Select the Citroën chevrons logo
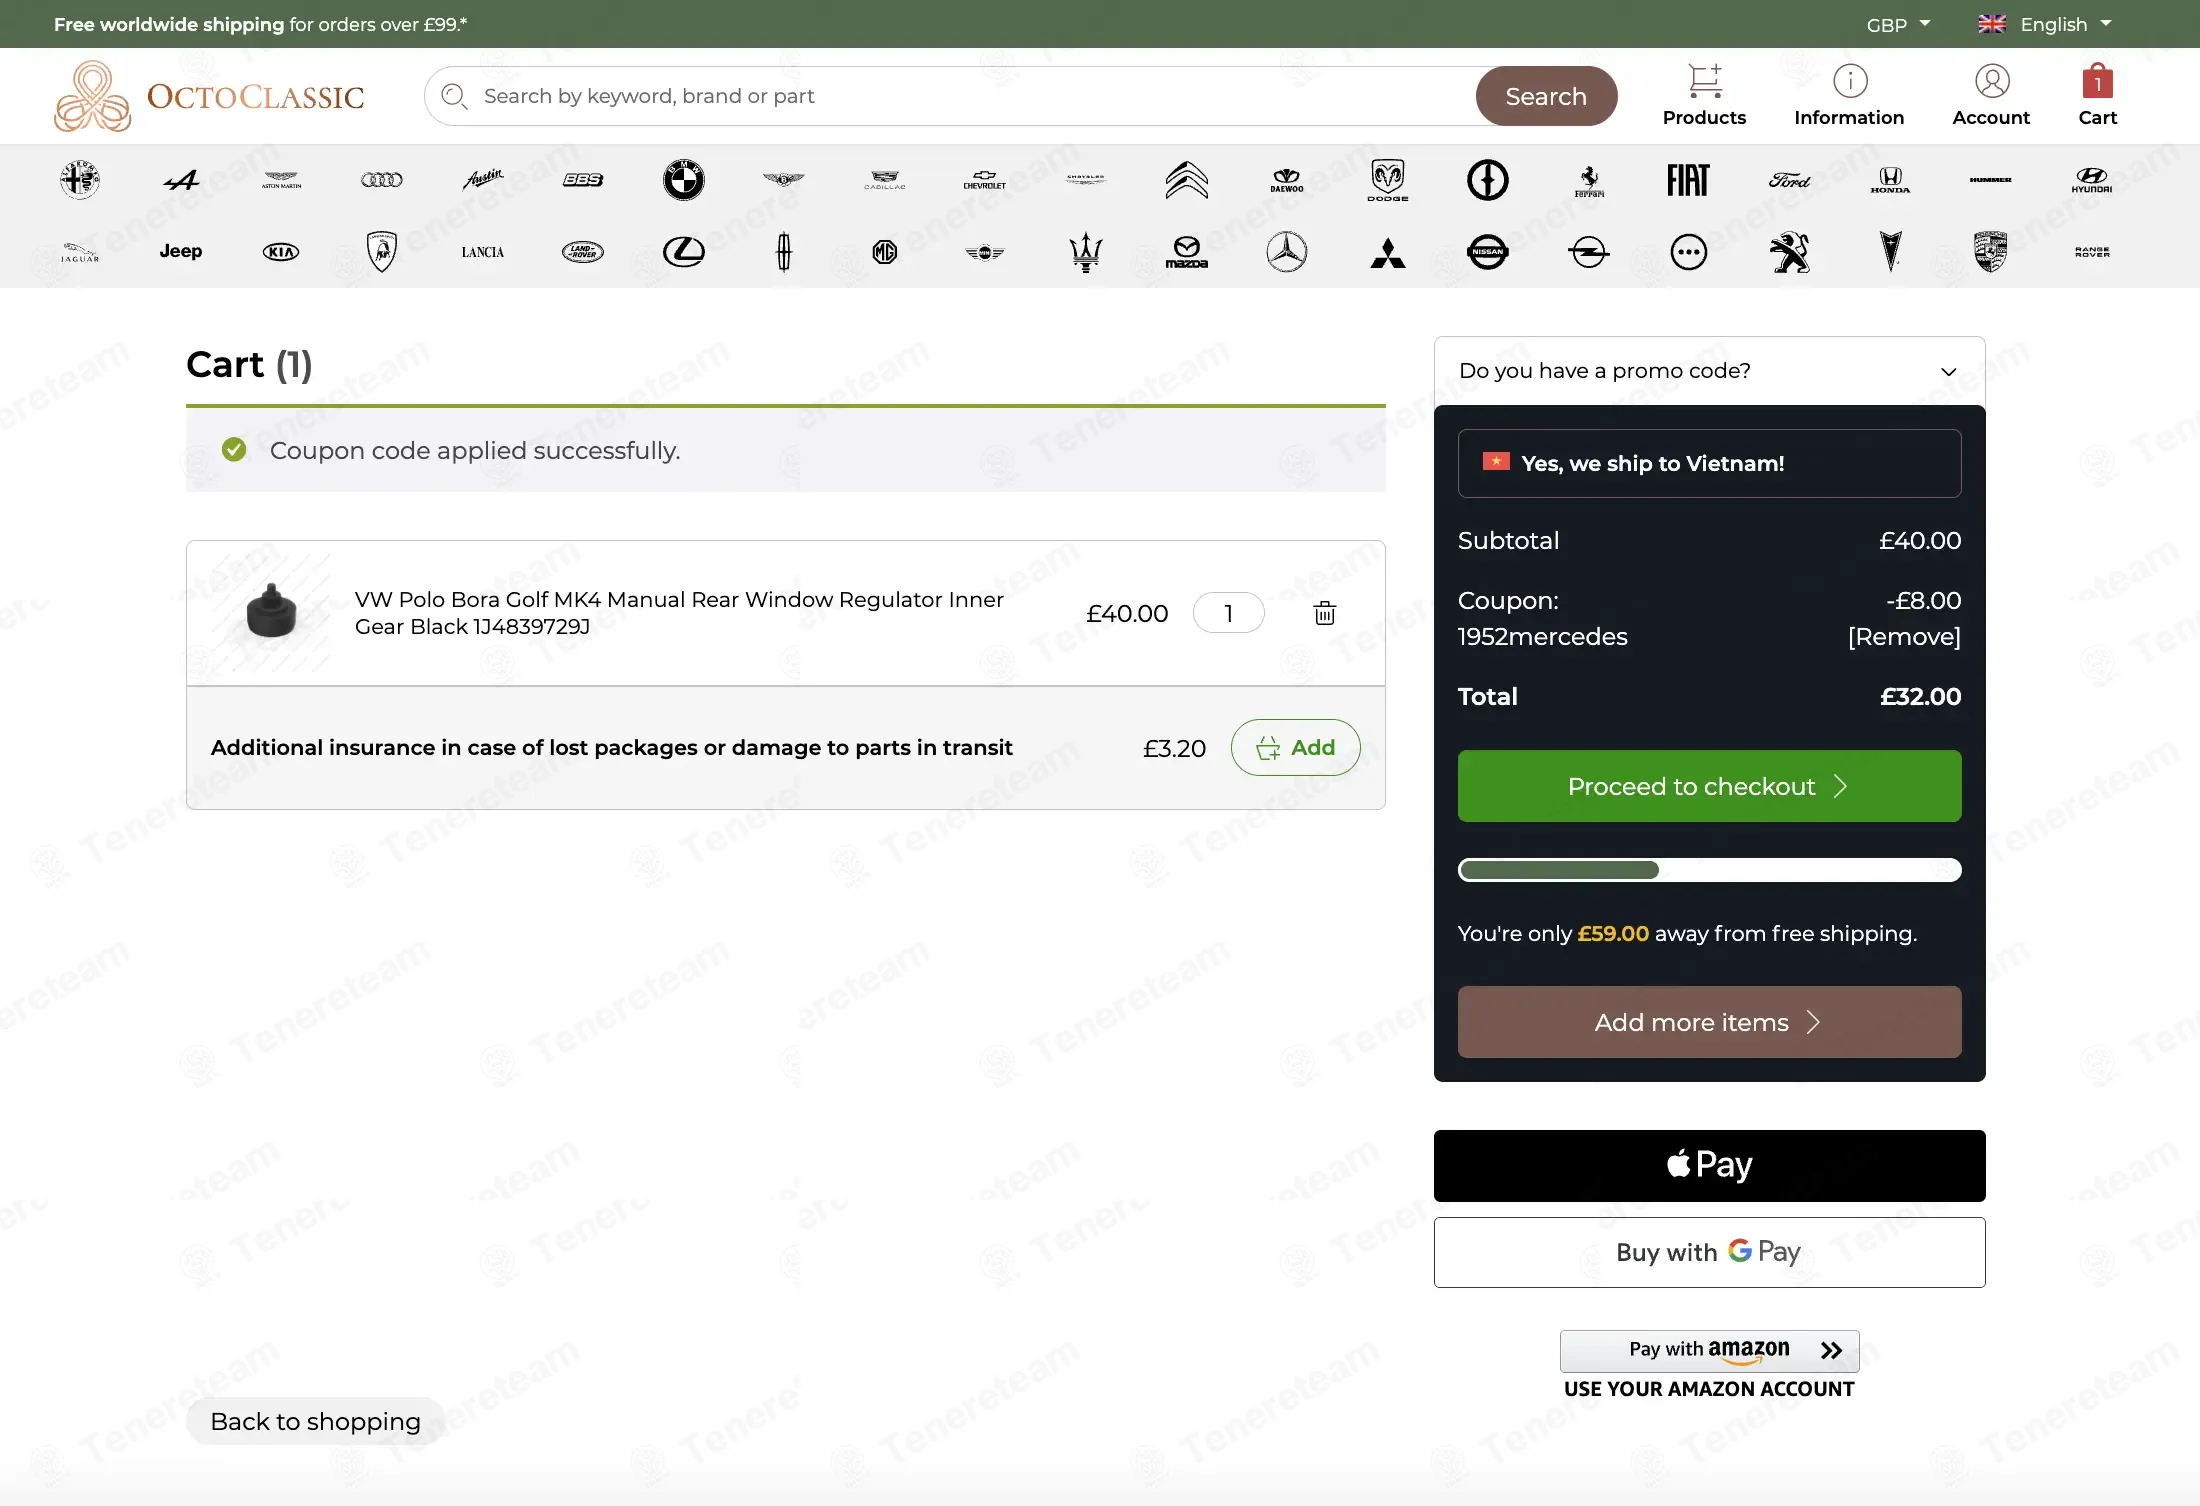 [x=1187, y=180]
